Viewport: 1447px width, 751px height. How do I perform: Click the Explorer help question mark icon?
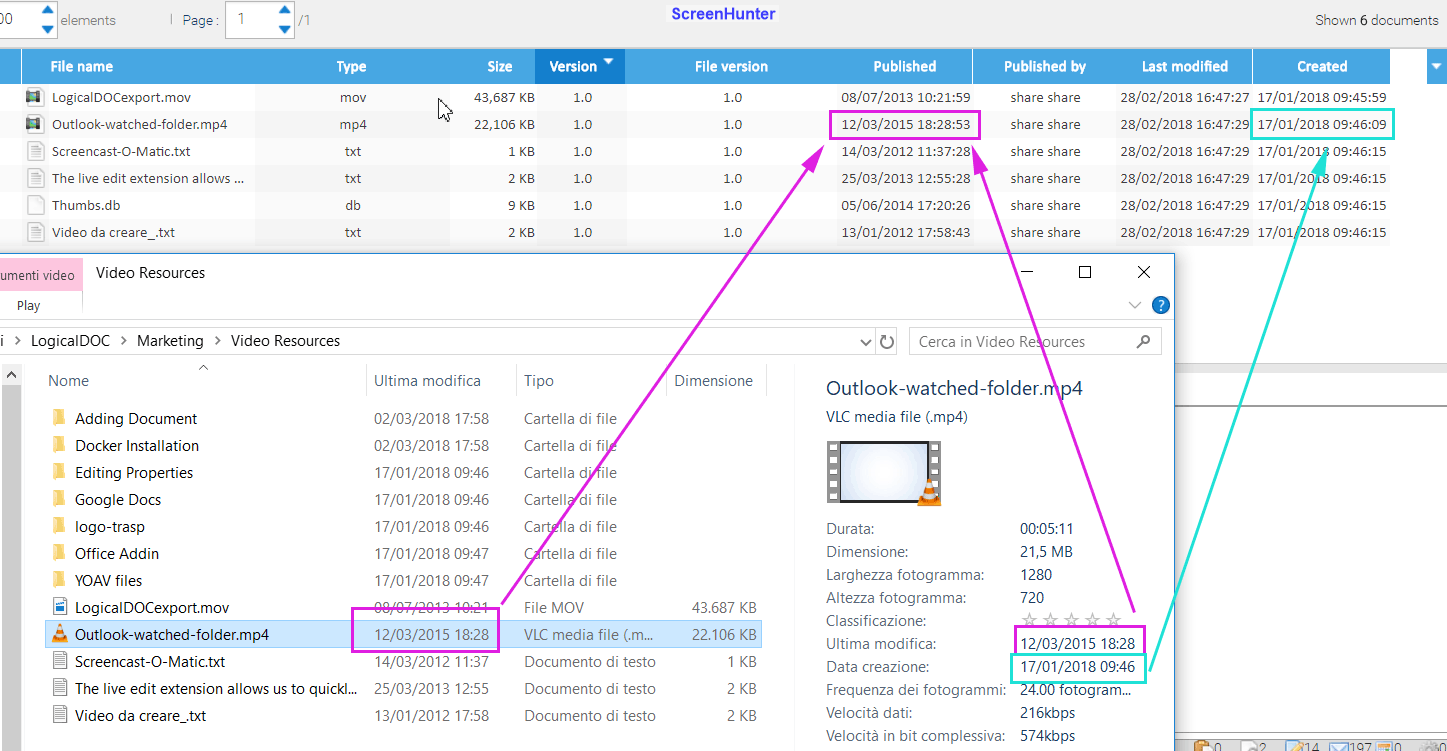pyautogui.click(x=1161, y=305)
